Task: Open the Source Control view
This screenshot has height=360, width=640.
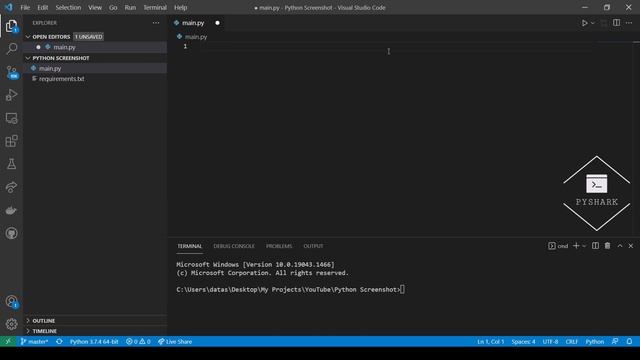Action: tap(11, 73)
